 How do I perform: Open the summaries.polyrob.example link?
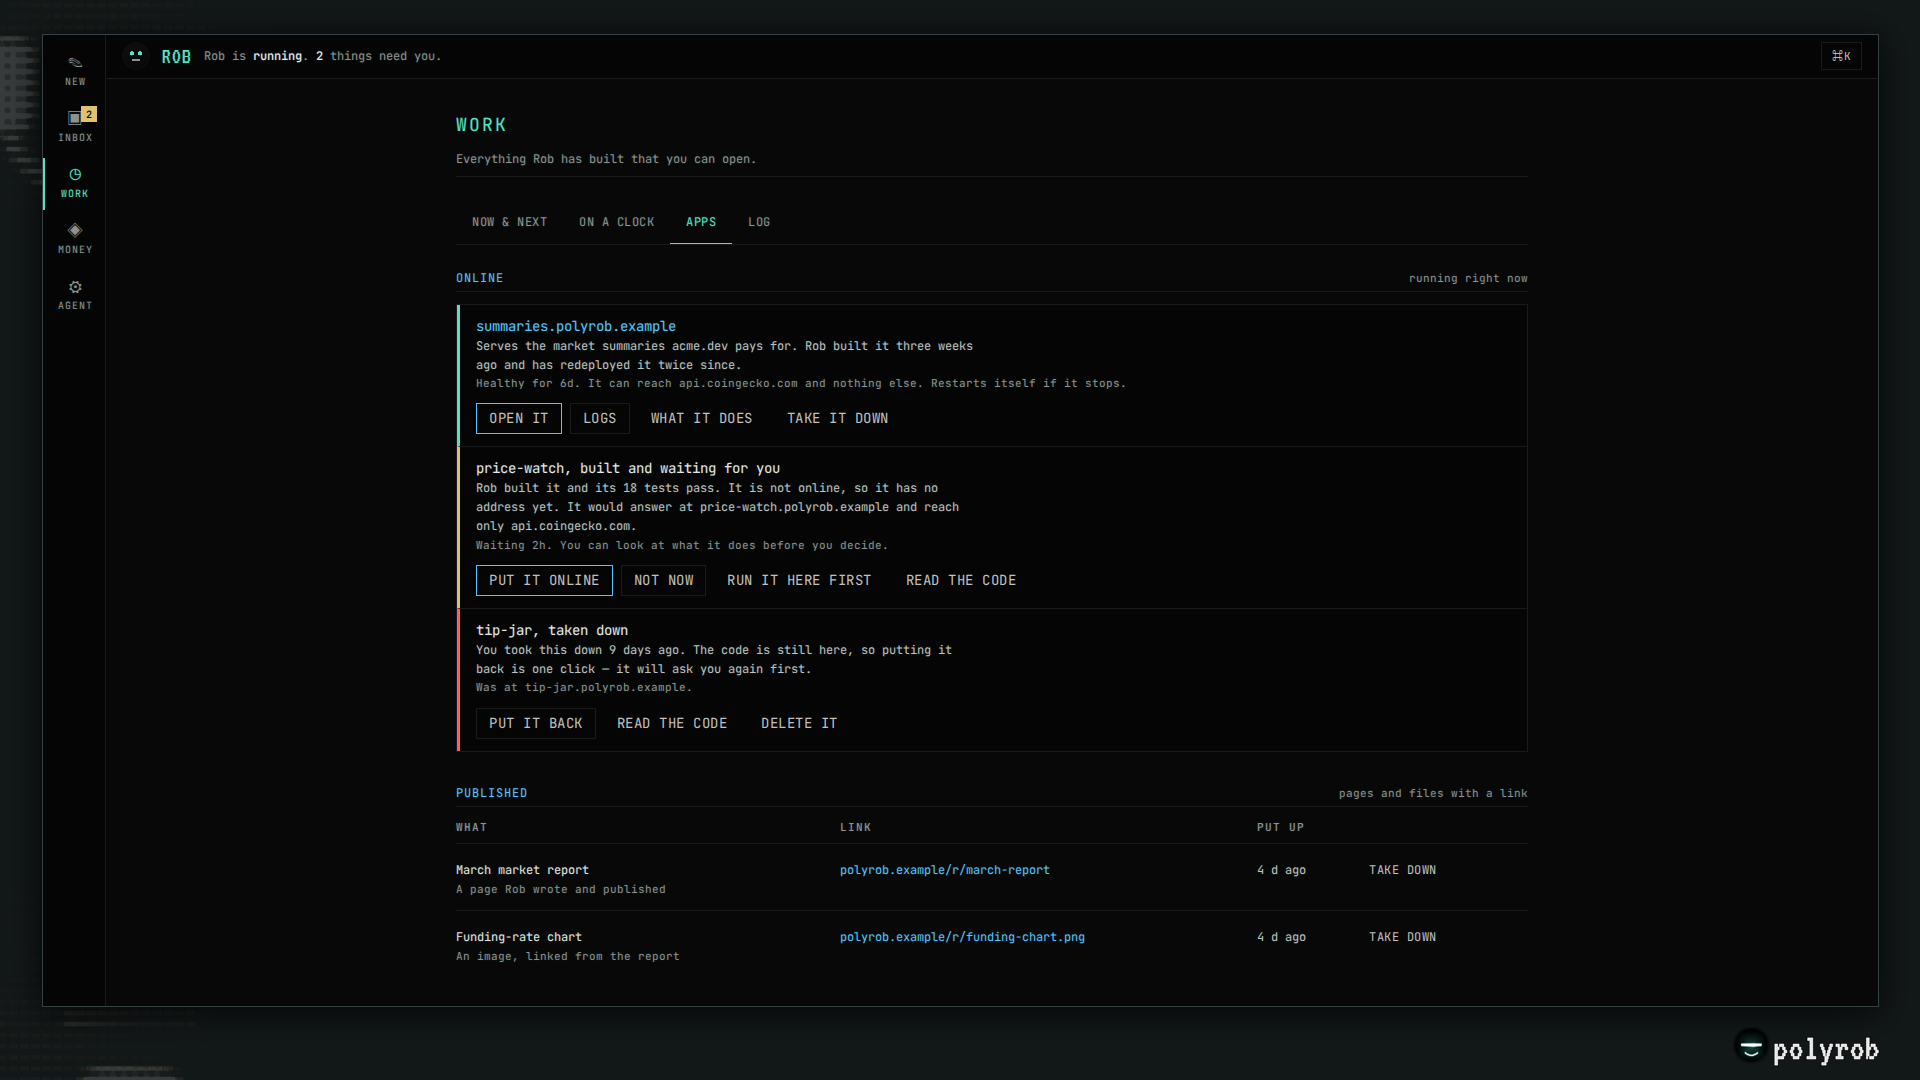[576, 326]
